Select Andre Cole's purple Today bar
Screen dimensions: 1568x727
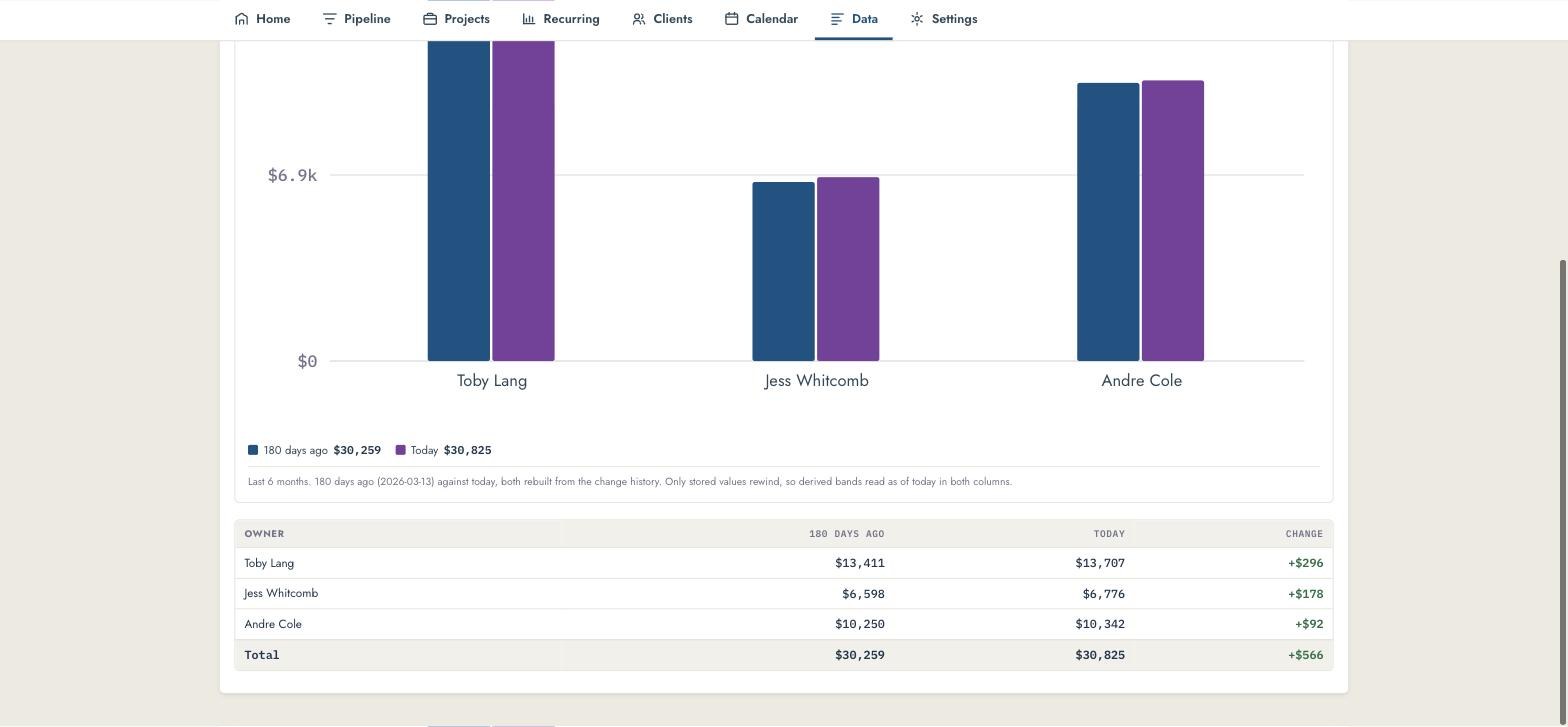click(1173, 220)
